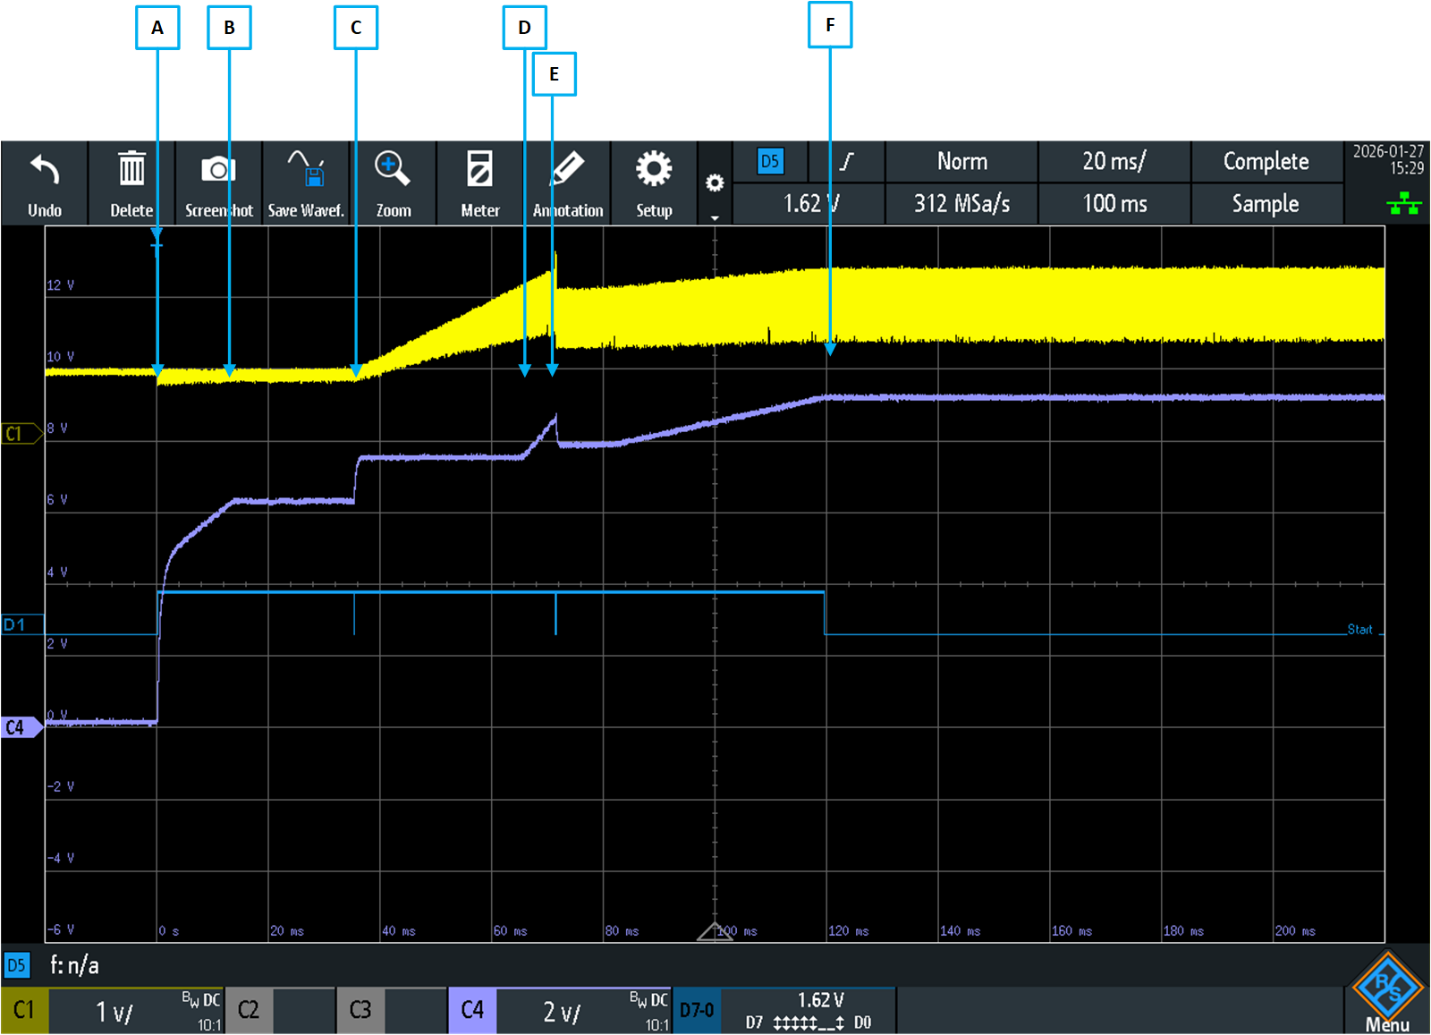The height and width of the screenshot is (1035, 1431).
Task: Expand the toolbar settings gear dropdown
Action: (714, 185)
